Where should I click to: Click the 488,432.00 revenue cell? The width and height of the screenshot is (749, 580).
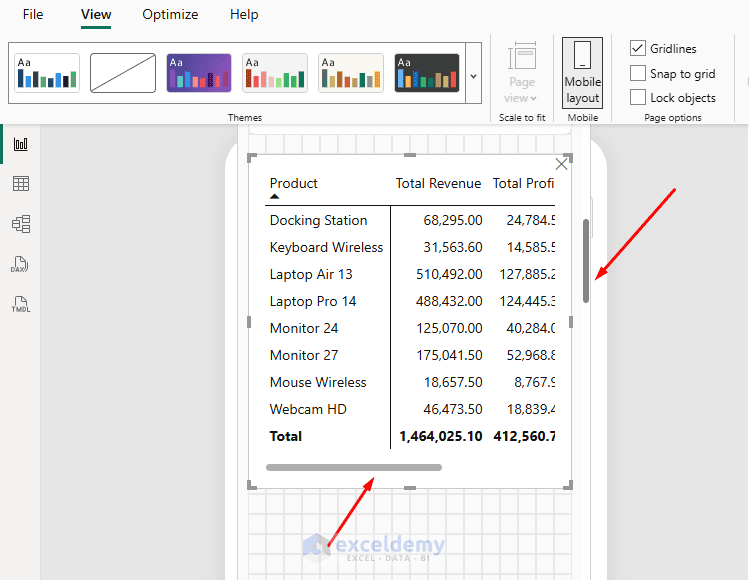(449, 301)
